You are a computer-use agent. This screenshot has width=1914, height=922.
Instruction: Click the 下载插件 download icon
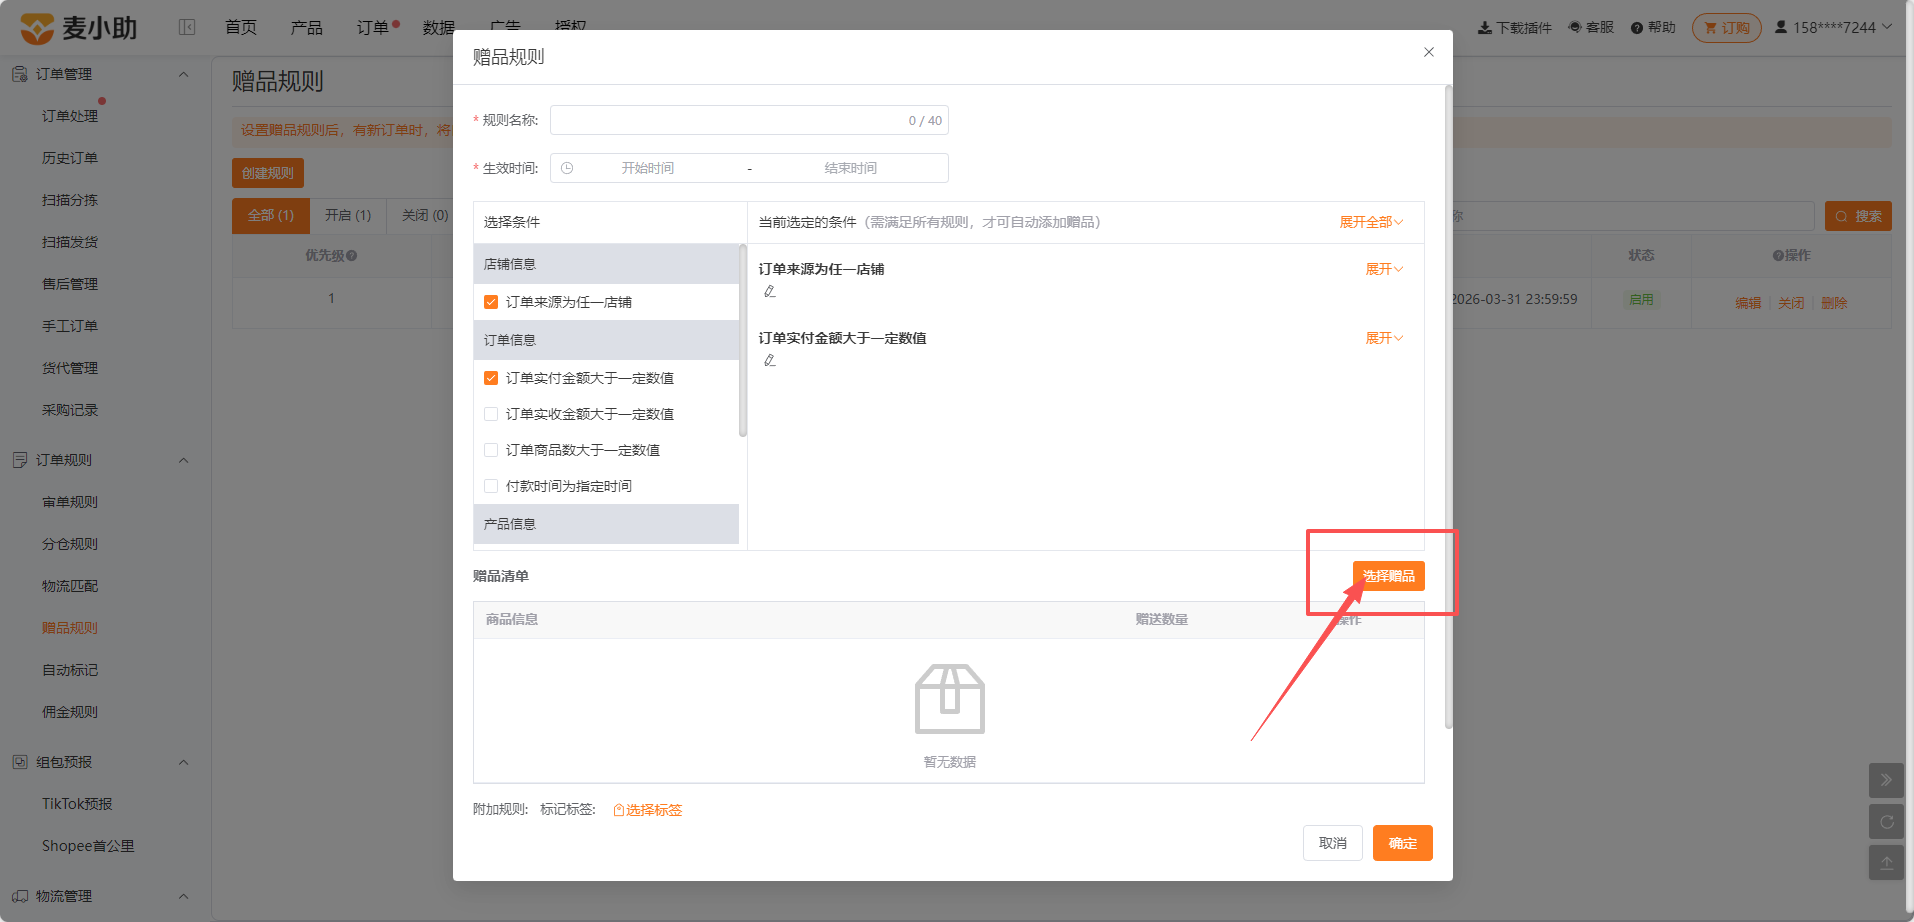(x=1484, y=28)
